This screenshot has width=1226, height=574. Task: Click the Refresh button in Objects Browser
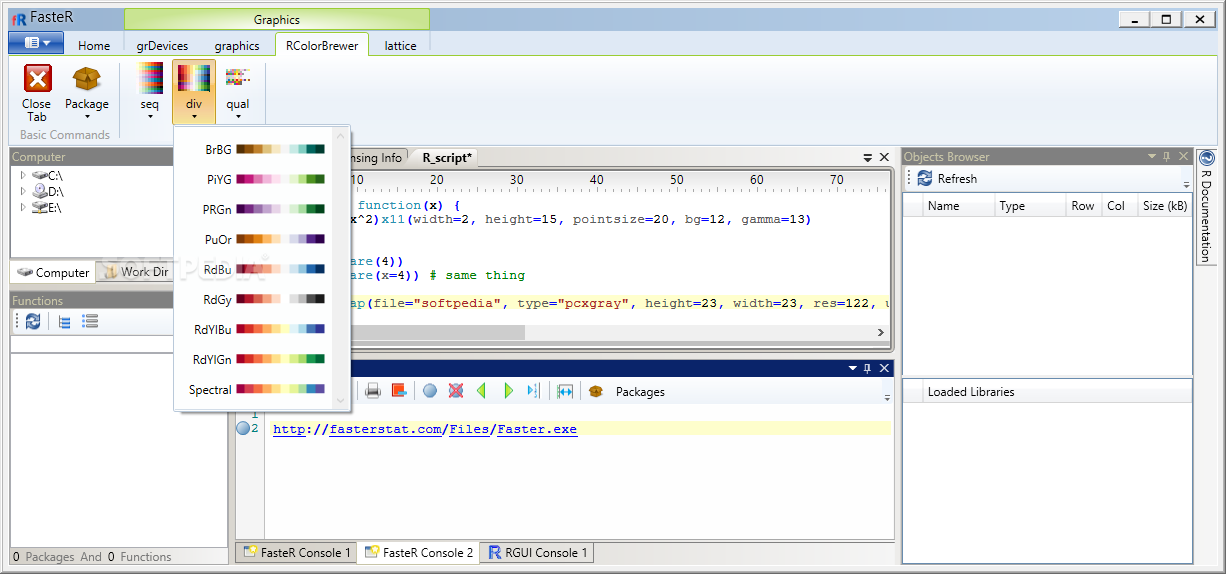tap(947, 178)
